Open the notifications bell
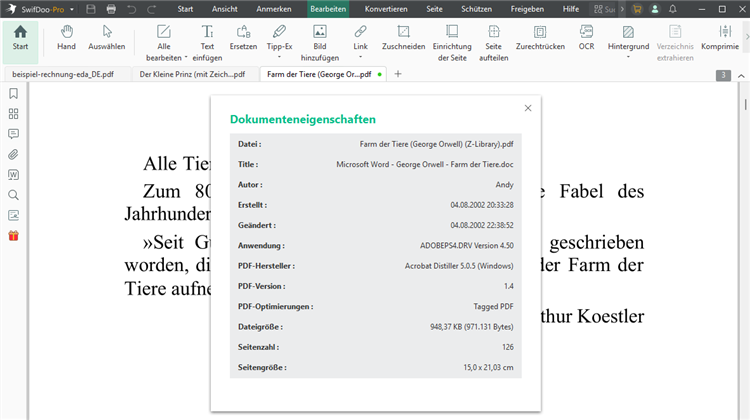The image size is (750, 420). point(673,9)
